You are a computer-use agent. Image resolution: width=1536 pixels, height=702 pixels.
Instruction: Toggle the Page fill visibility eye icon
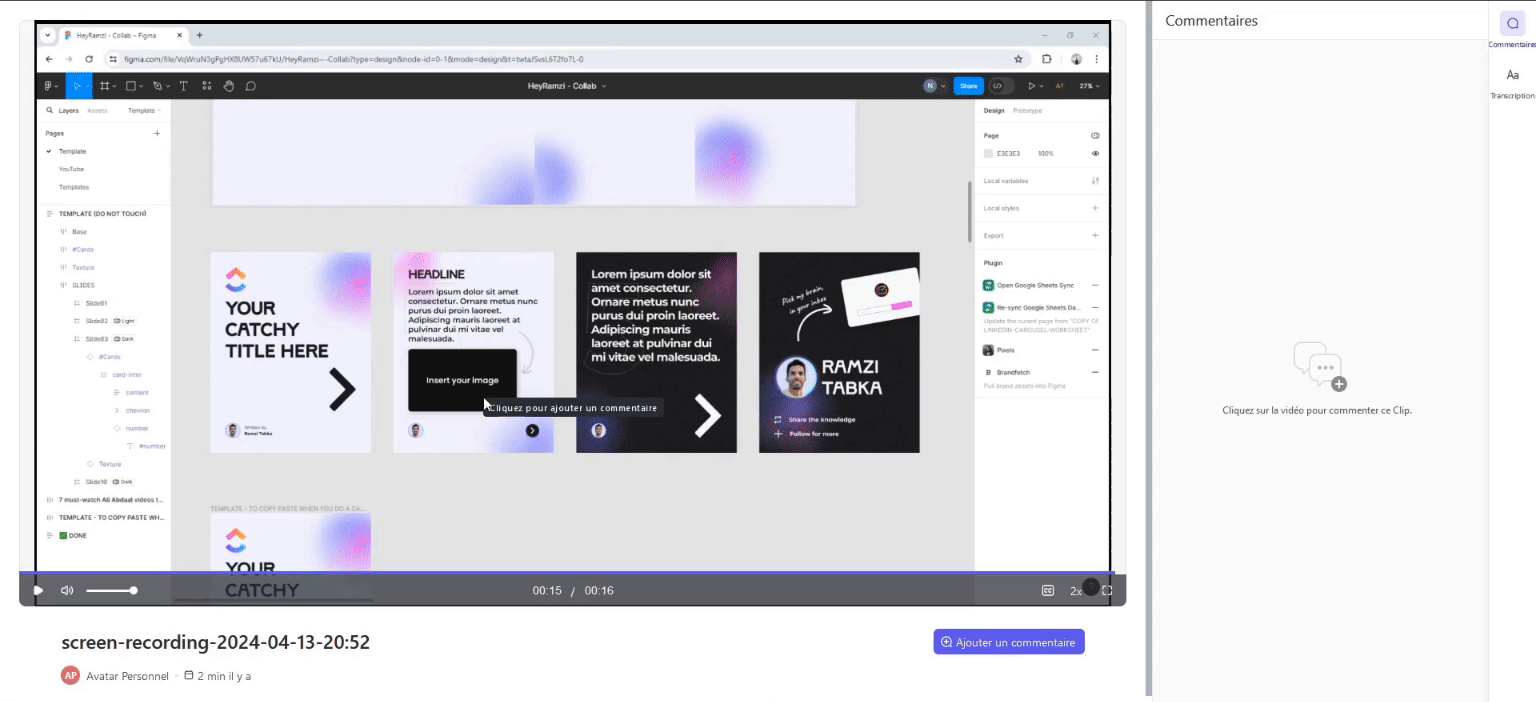[1094, 153]
